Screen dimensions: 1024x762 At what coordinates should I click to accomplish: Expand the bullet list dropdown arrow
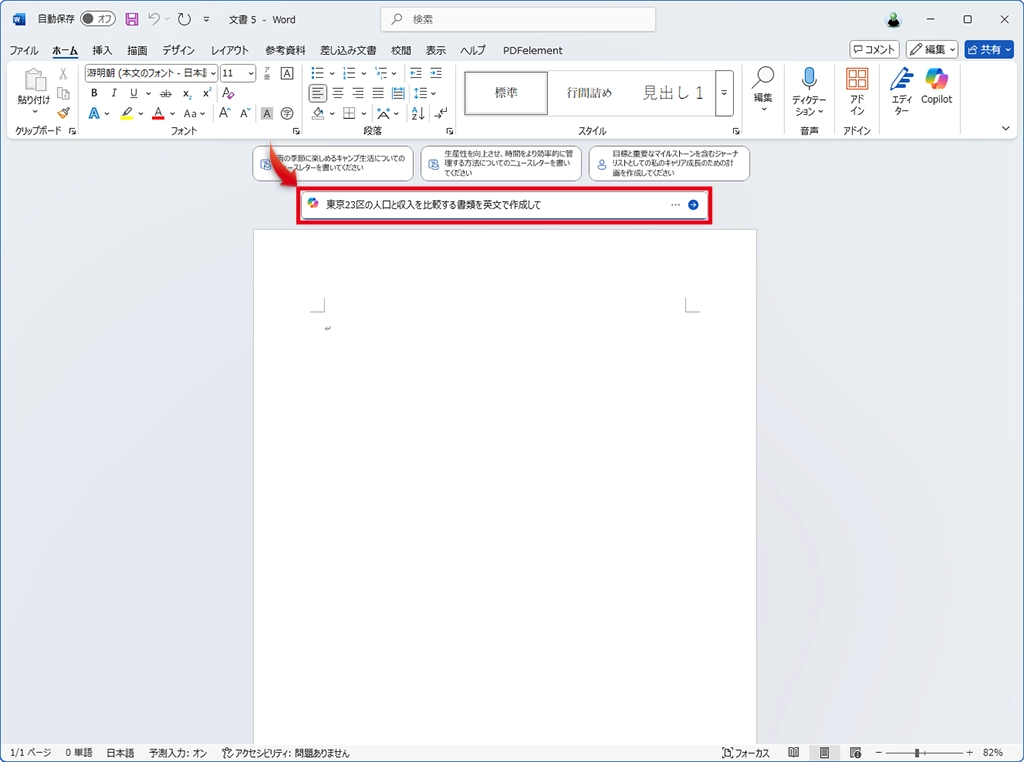(332, 73)
